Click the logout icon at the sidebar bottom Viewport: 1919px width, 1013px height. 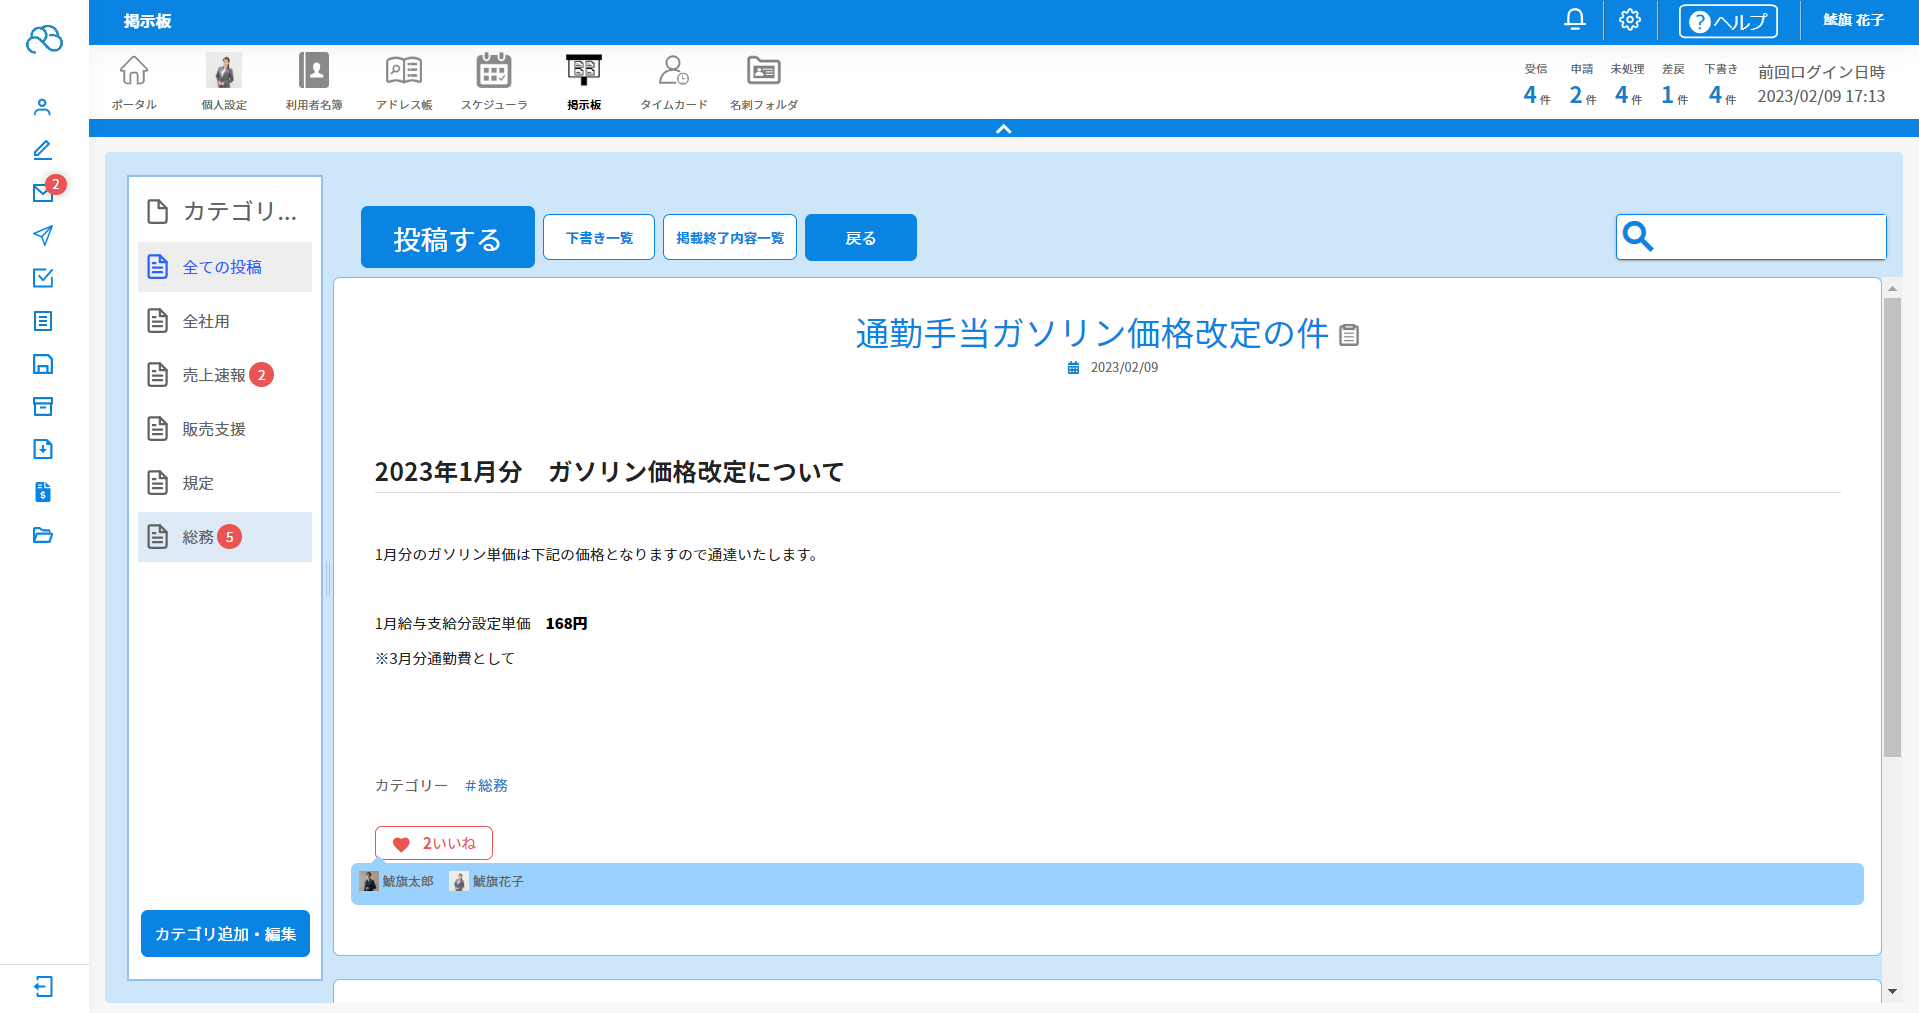(x=43, y=987)
